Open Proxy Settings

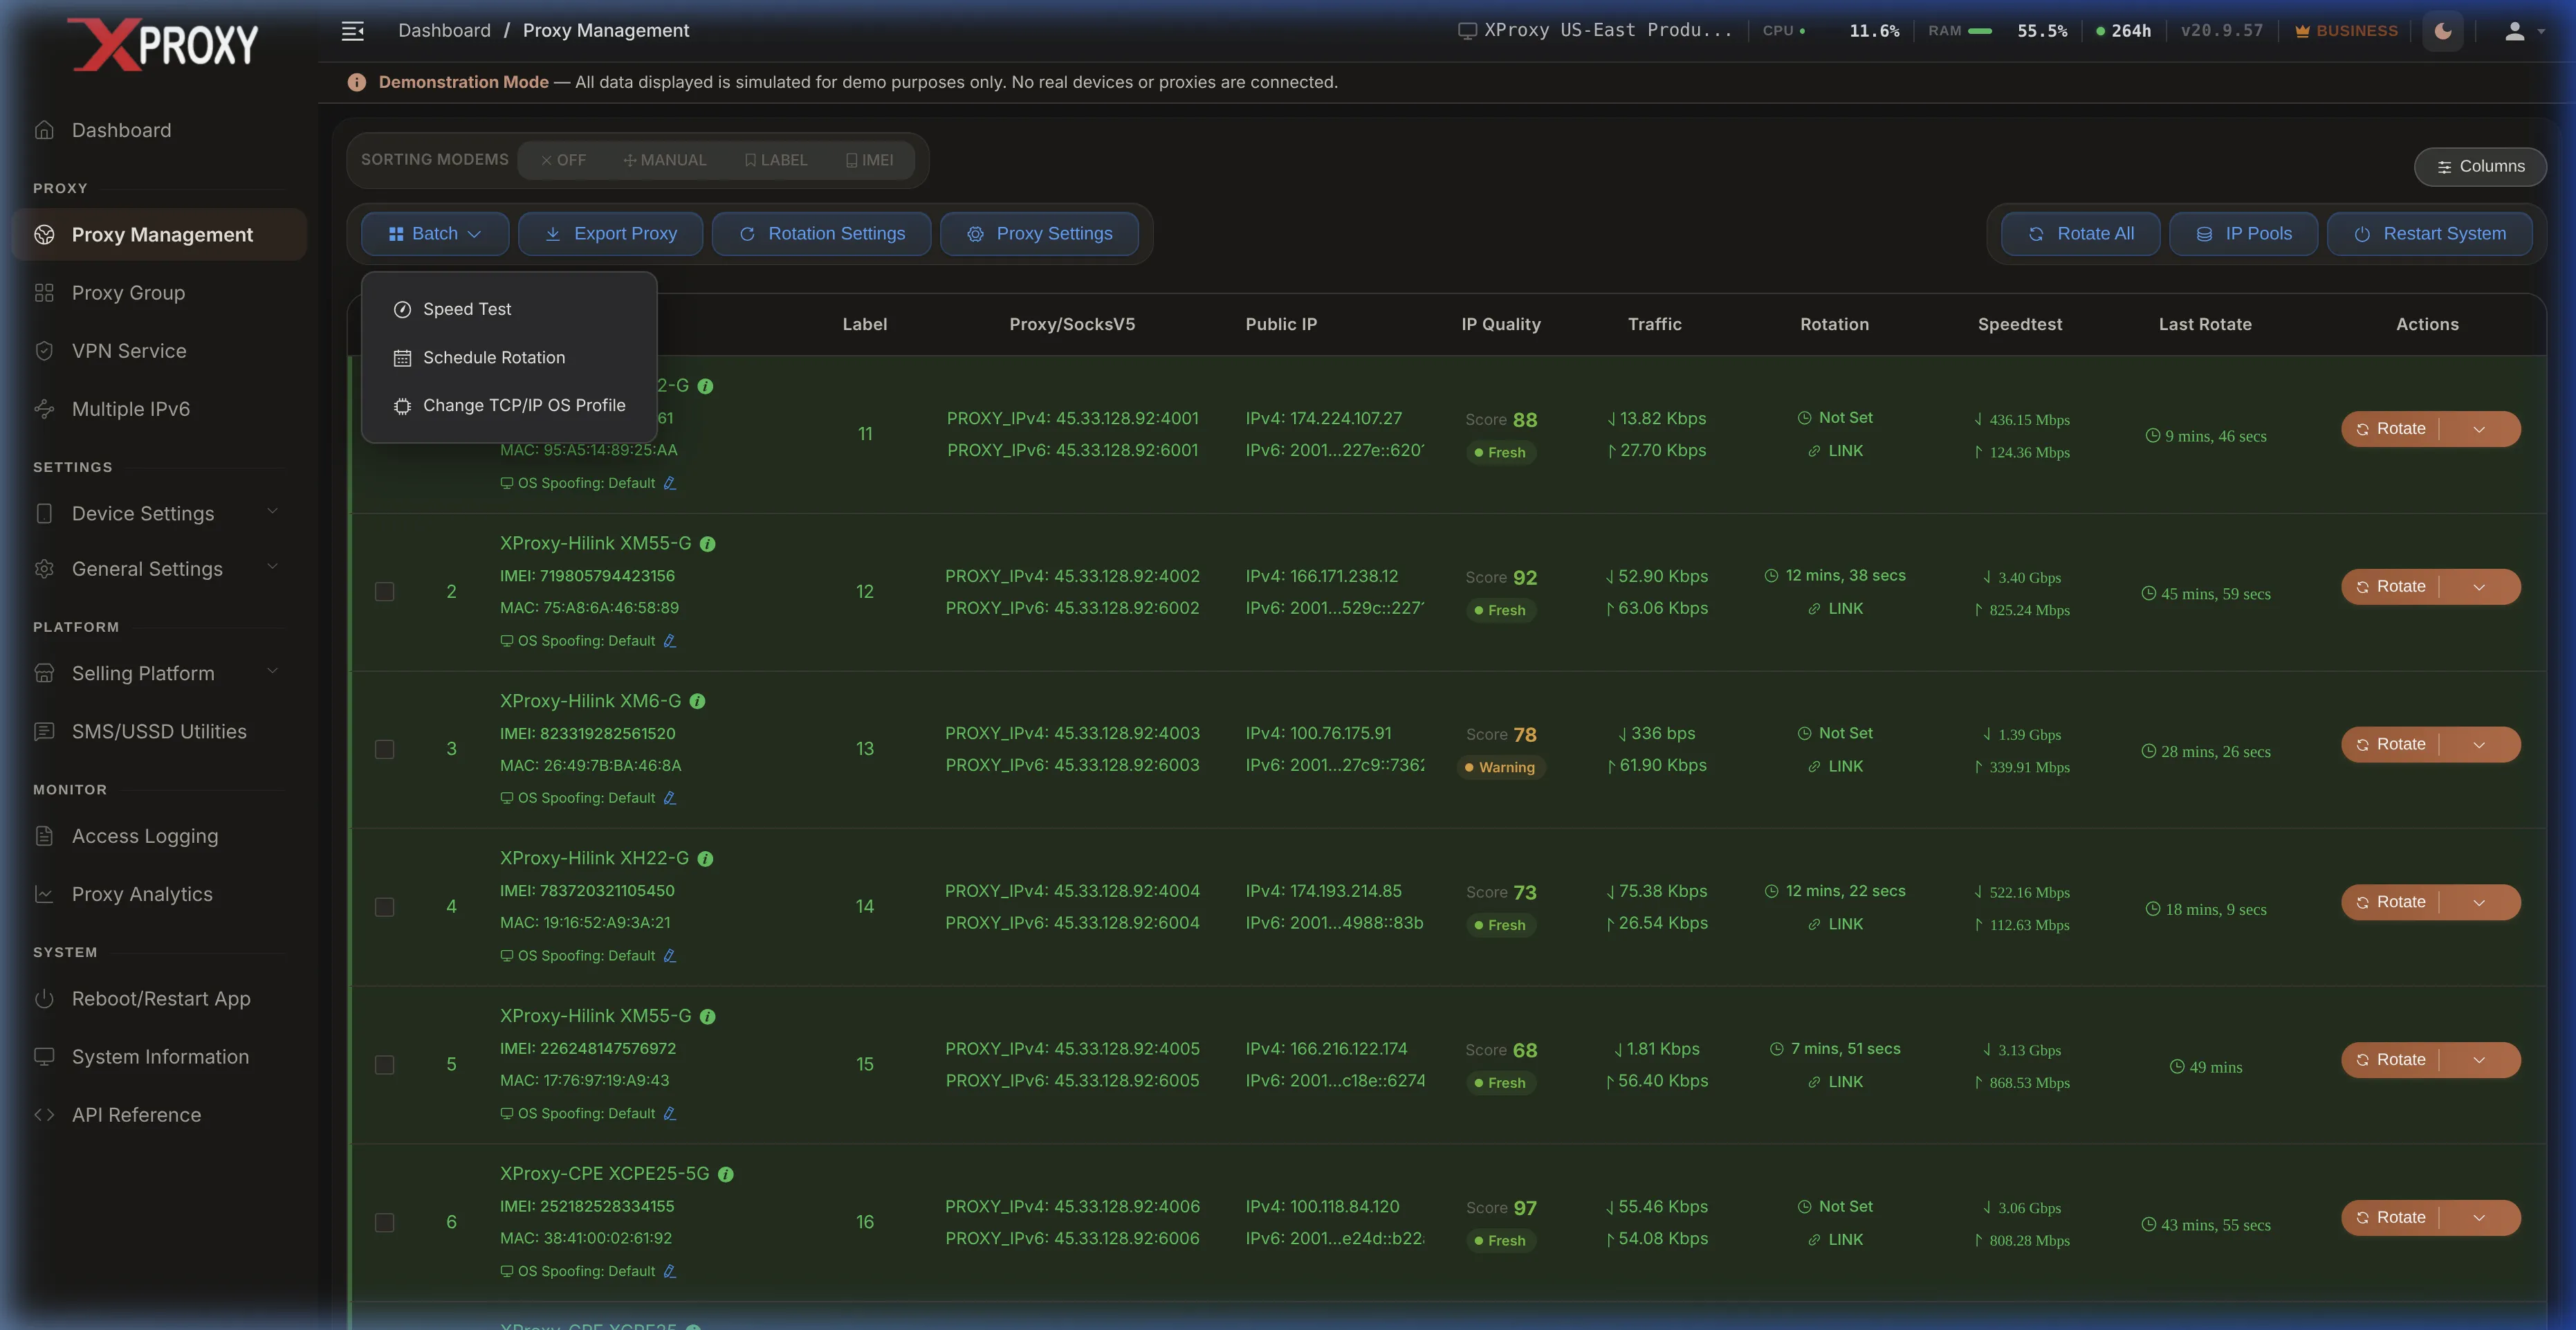pyautogui.click(x=1039, y=234)
